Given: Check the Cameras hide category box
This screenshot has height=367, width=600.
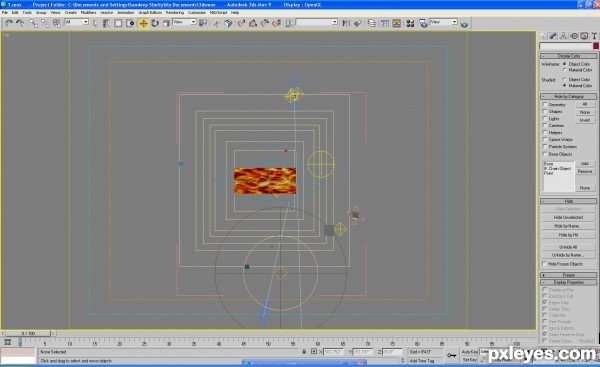Looking at the screenshot, I should [x=545, y=126].
